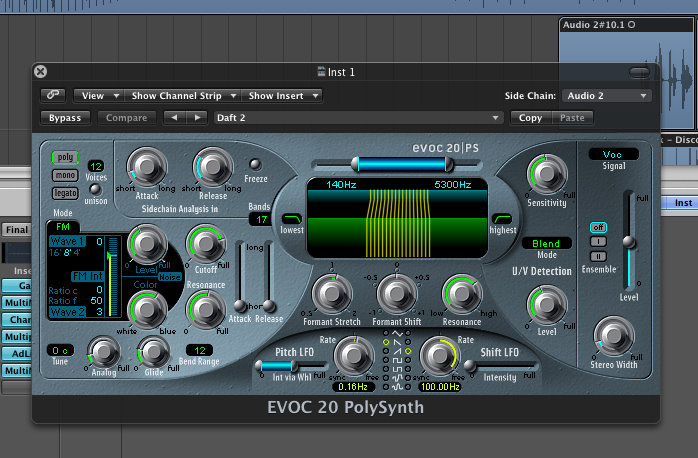This screenshot has width=698, height=458.
Task: Open the Show Insert dropdown
Action: point(282,96)
